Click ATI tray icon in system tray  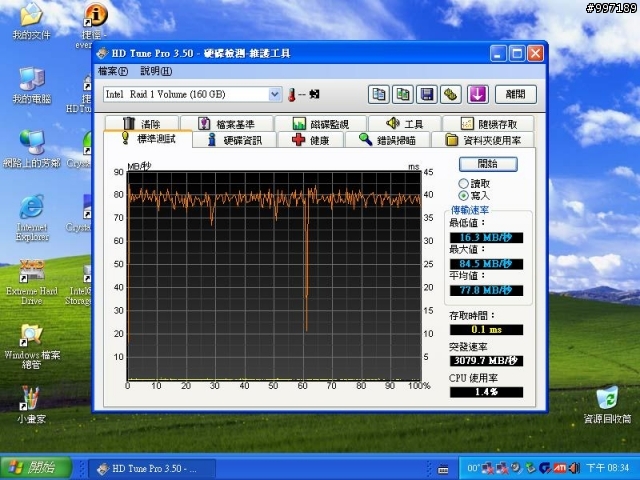click(560, 468)
